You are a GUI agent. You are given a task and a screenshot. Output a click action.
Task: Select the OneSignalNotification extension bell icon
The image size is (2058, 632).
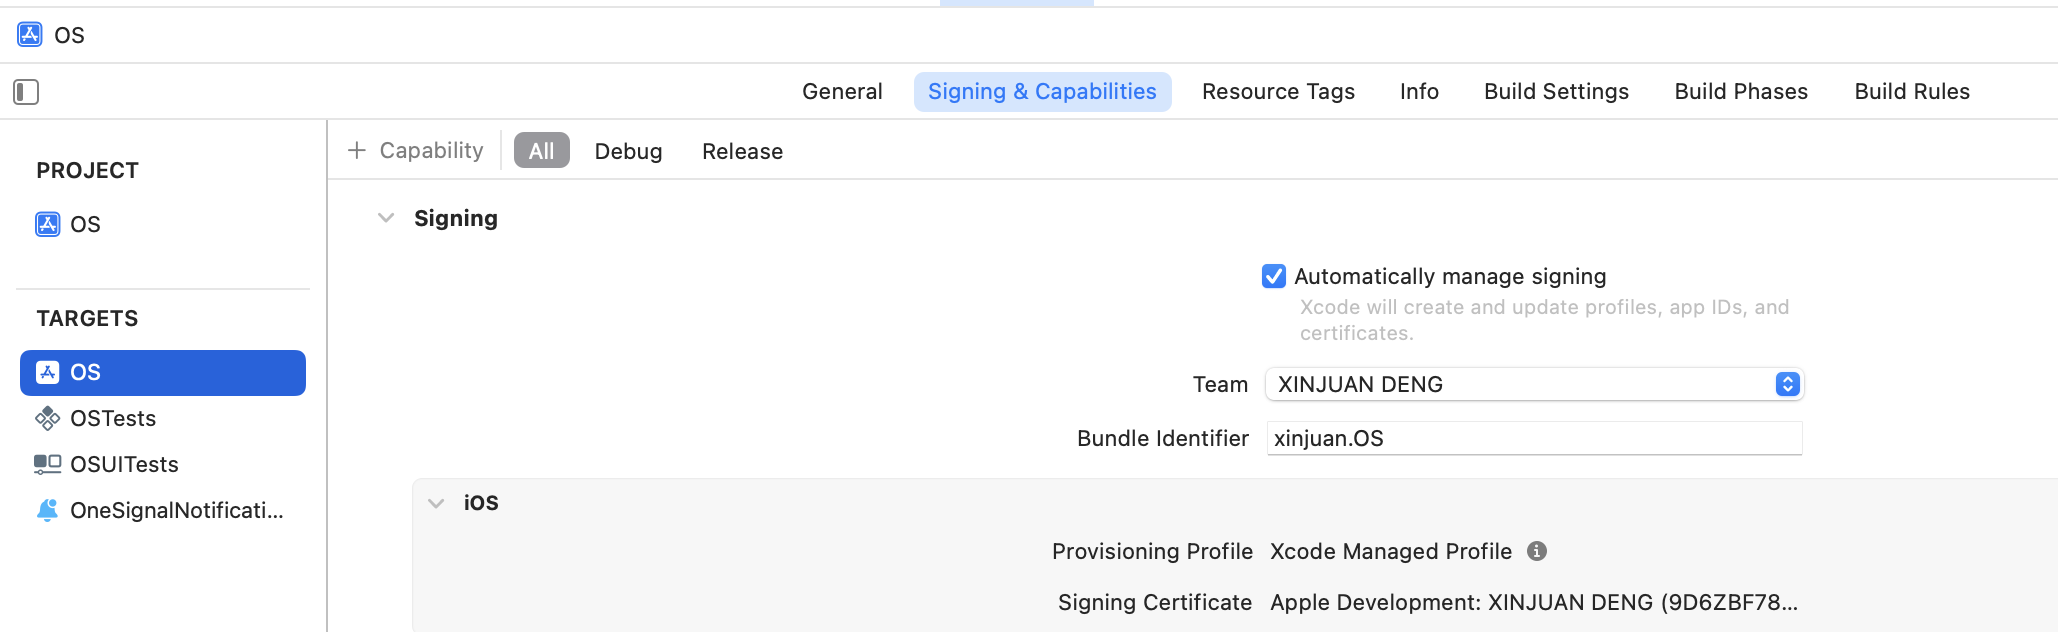[x=47, y=510]
